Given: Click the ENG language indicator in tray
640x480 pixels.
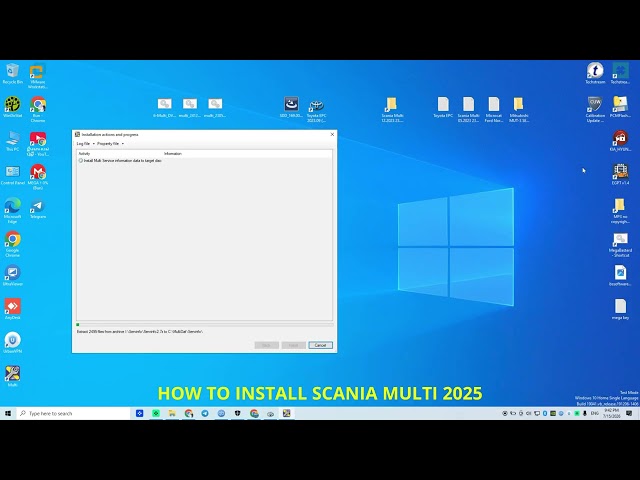Looking at the screenshot, I should pos(595,413).
